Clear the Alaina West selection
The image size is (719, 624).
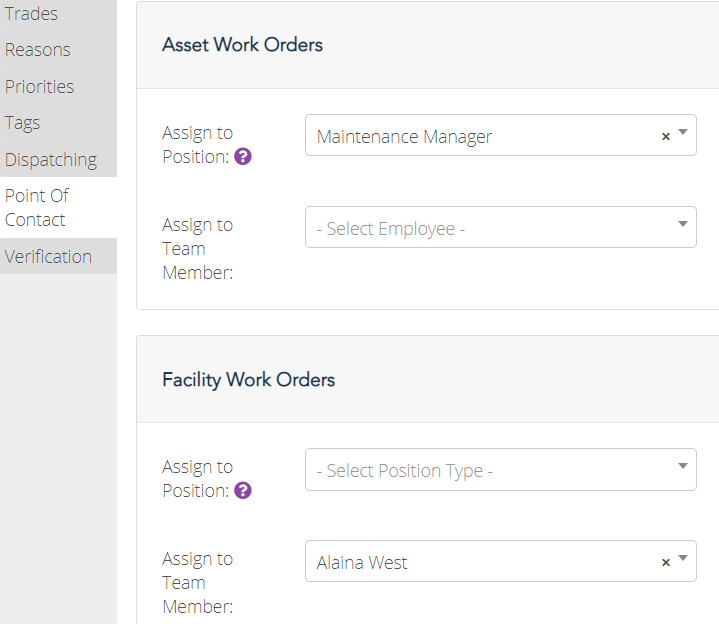click(666, 562)
